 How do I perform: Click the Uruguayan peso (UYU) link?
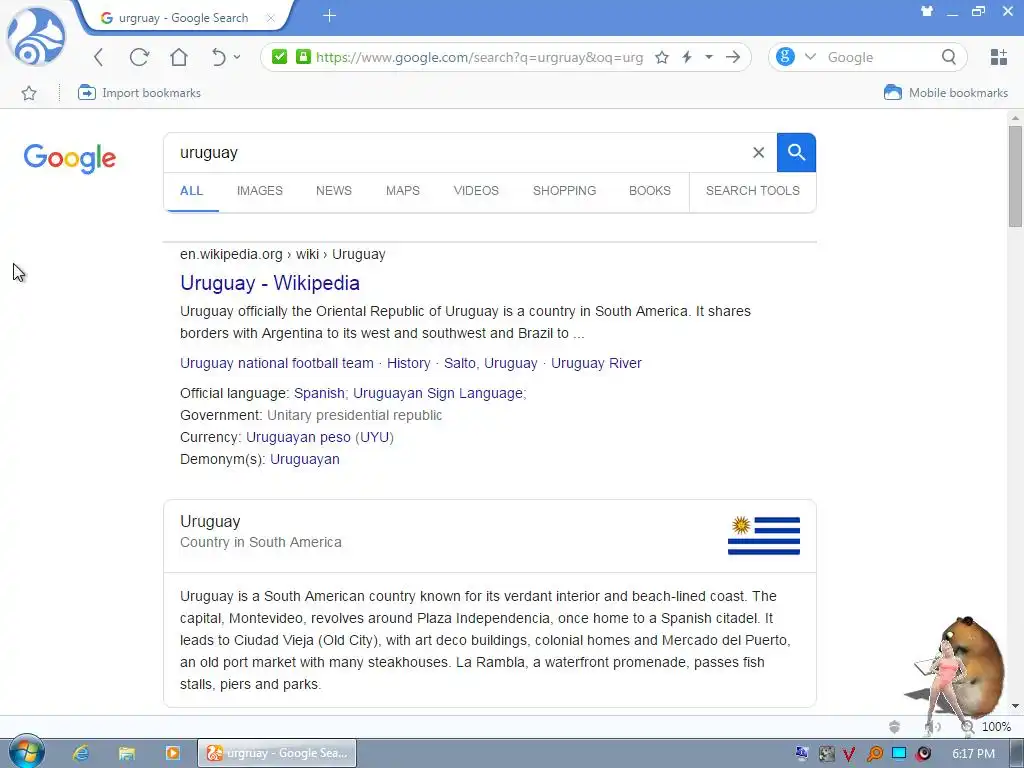pyautogui.click(x=320, y=437)
